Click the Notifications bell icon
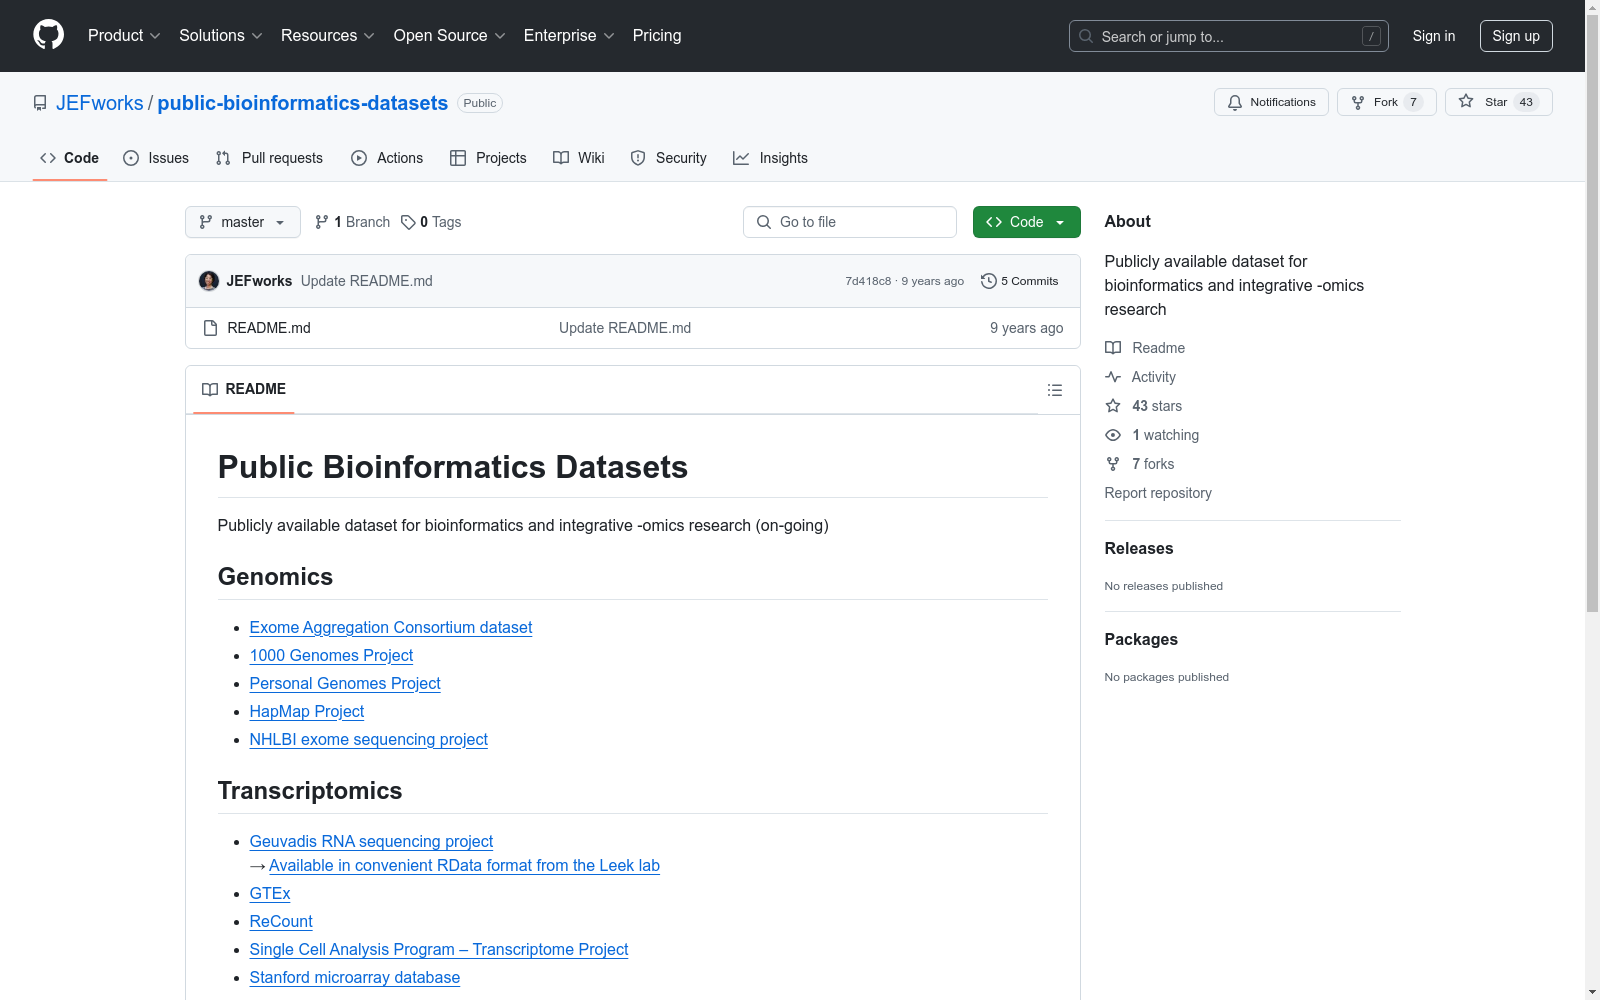 coord(1235,102)
